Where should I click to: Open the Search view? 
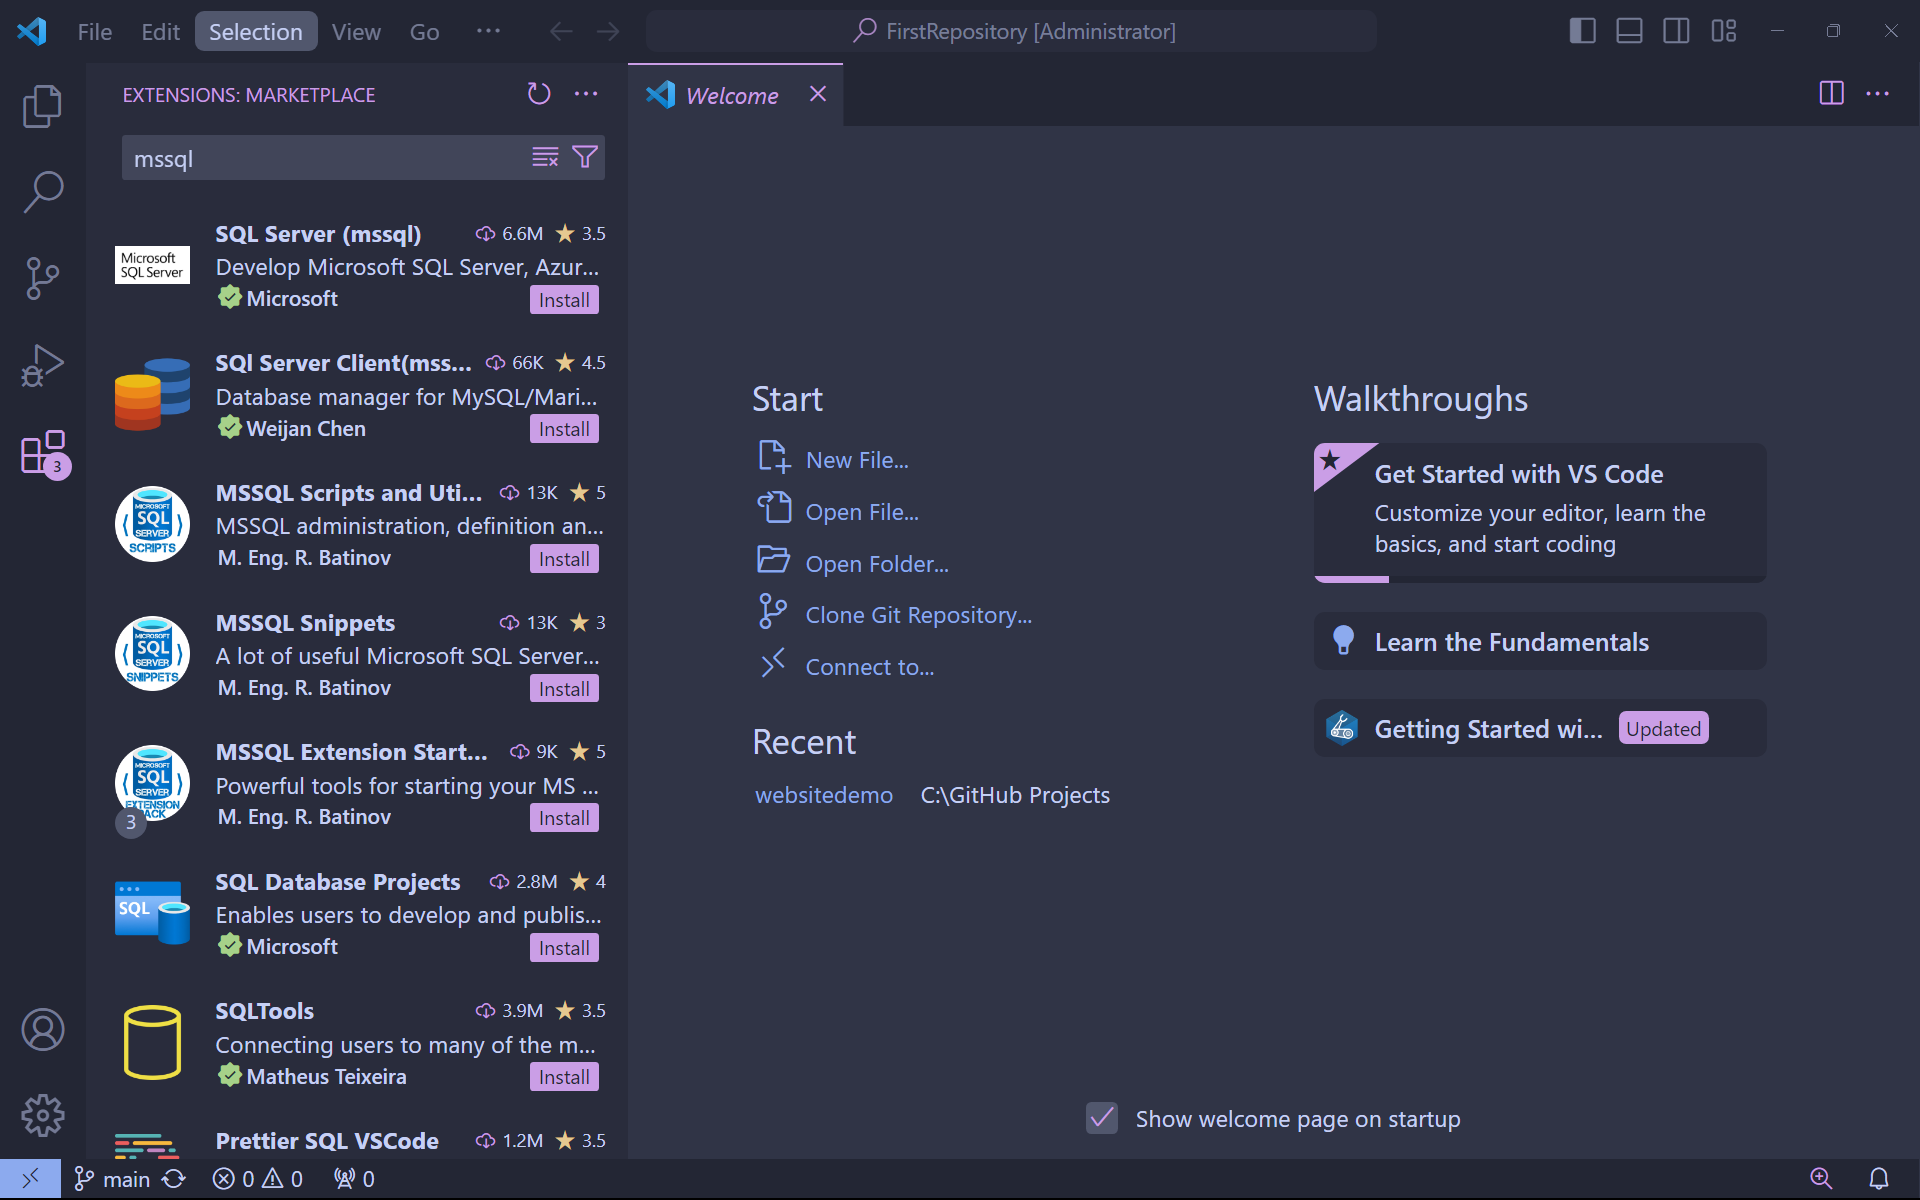[42, 191]
